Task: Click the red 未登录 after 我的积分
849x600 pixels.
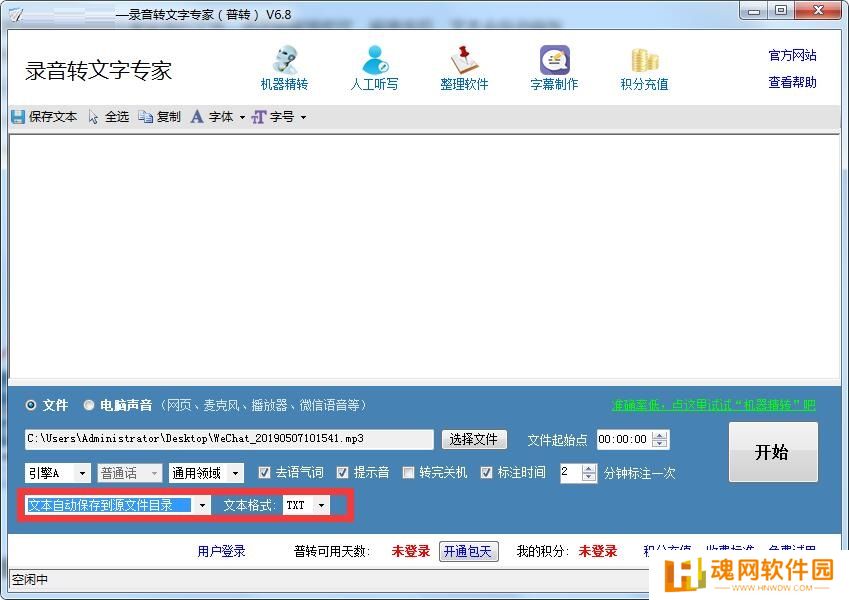Action: click(x=598, y=551)
